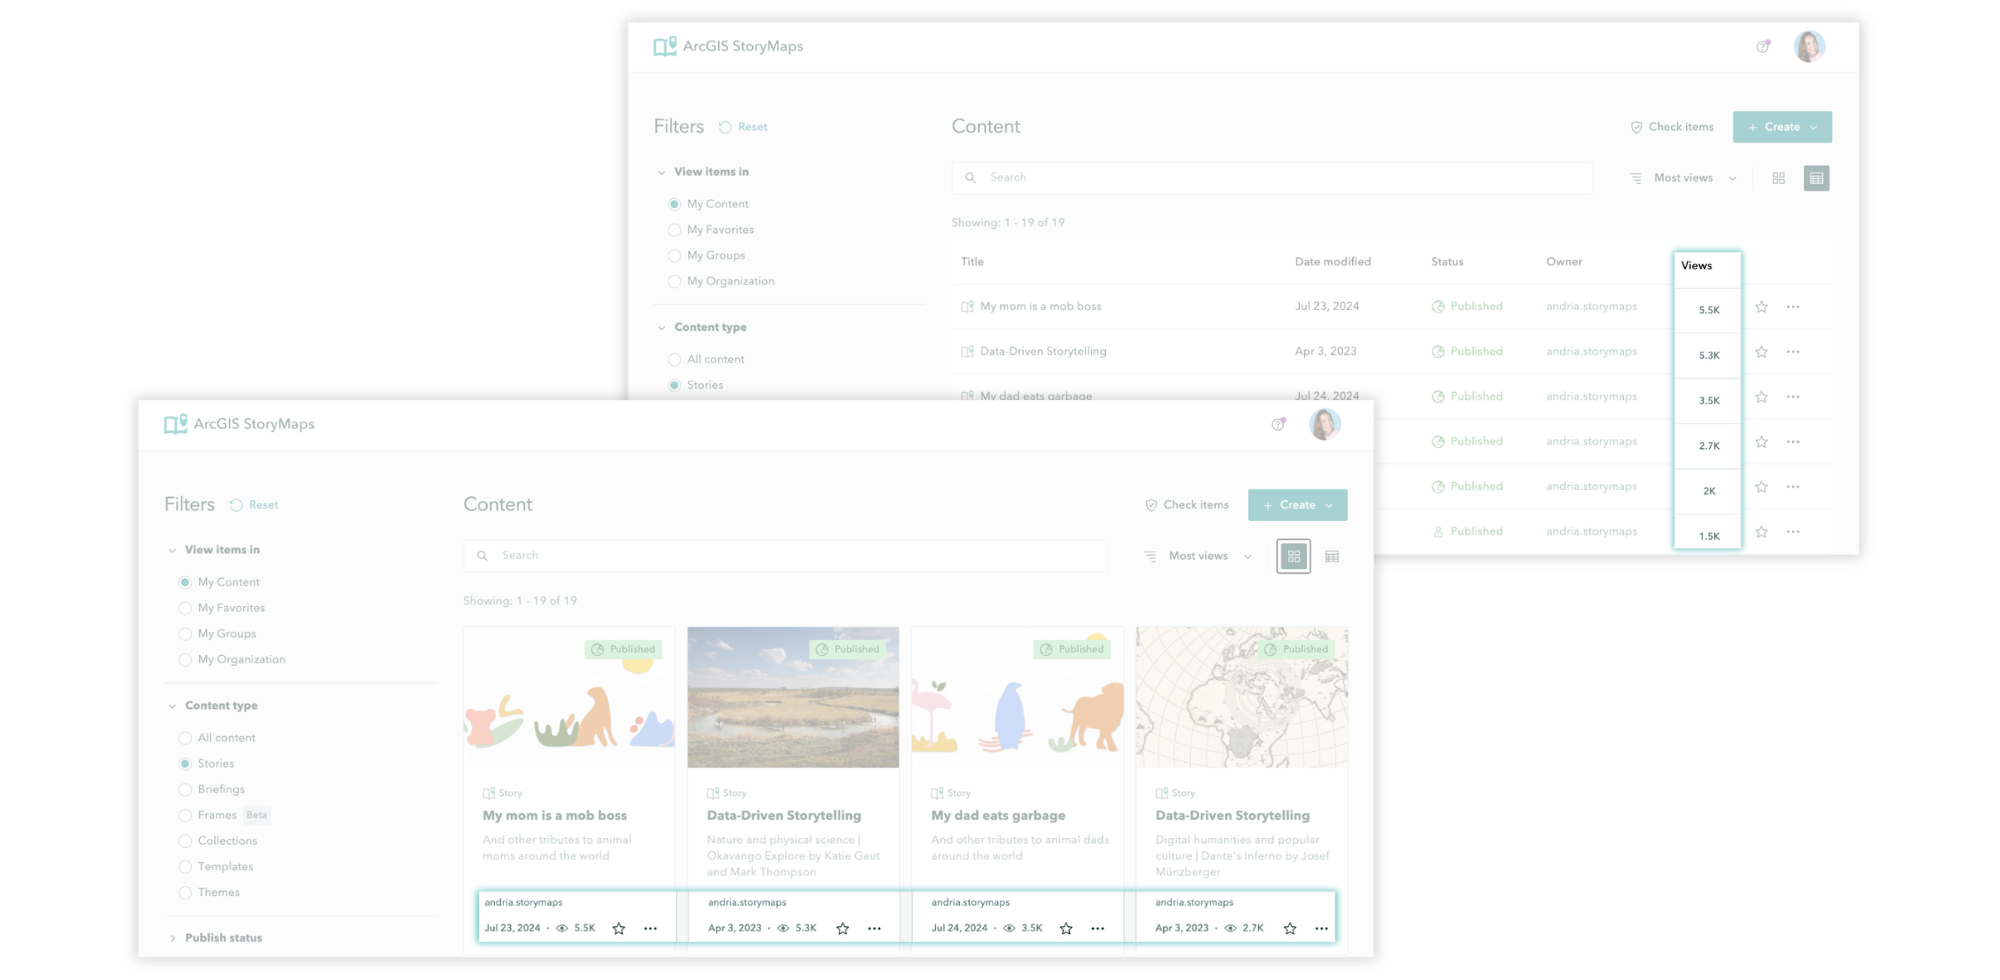Open ellipsis options for My mom is a mob boss
Viewport: 2000px width, 980px height.
click(651, 928)
